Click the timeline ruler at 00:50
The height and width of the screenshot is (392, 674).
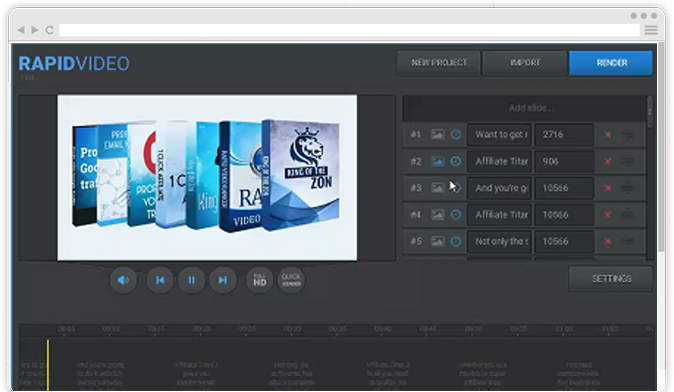point(474,329)
